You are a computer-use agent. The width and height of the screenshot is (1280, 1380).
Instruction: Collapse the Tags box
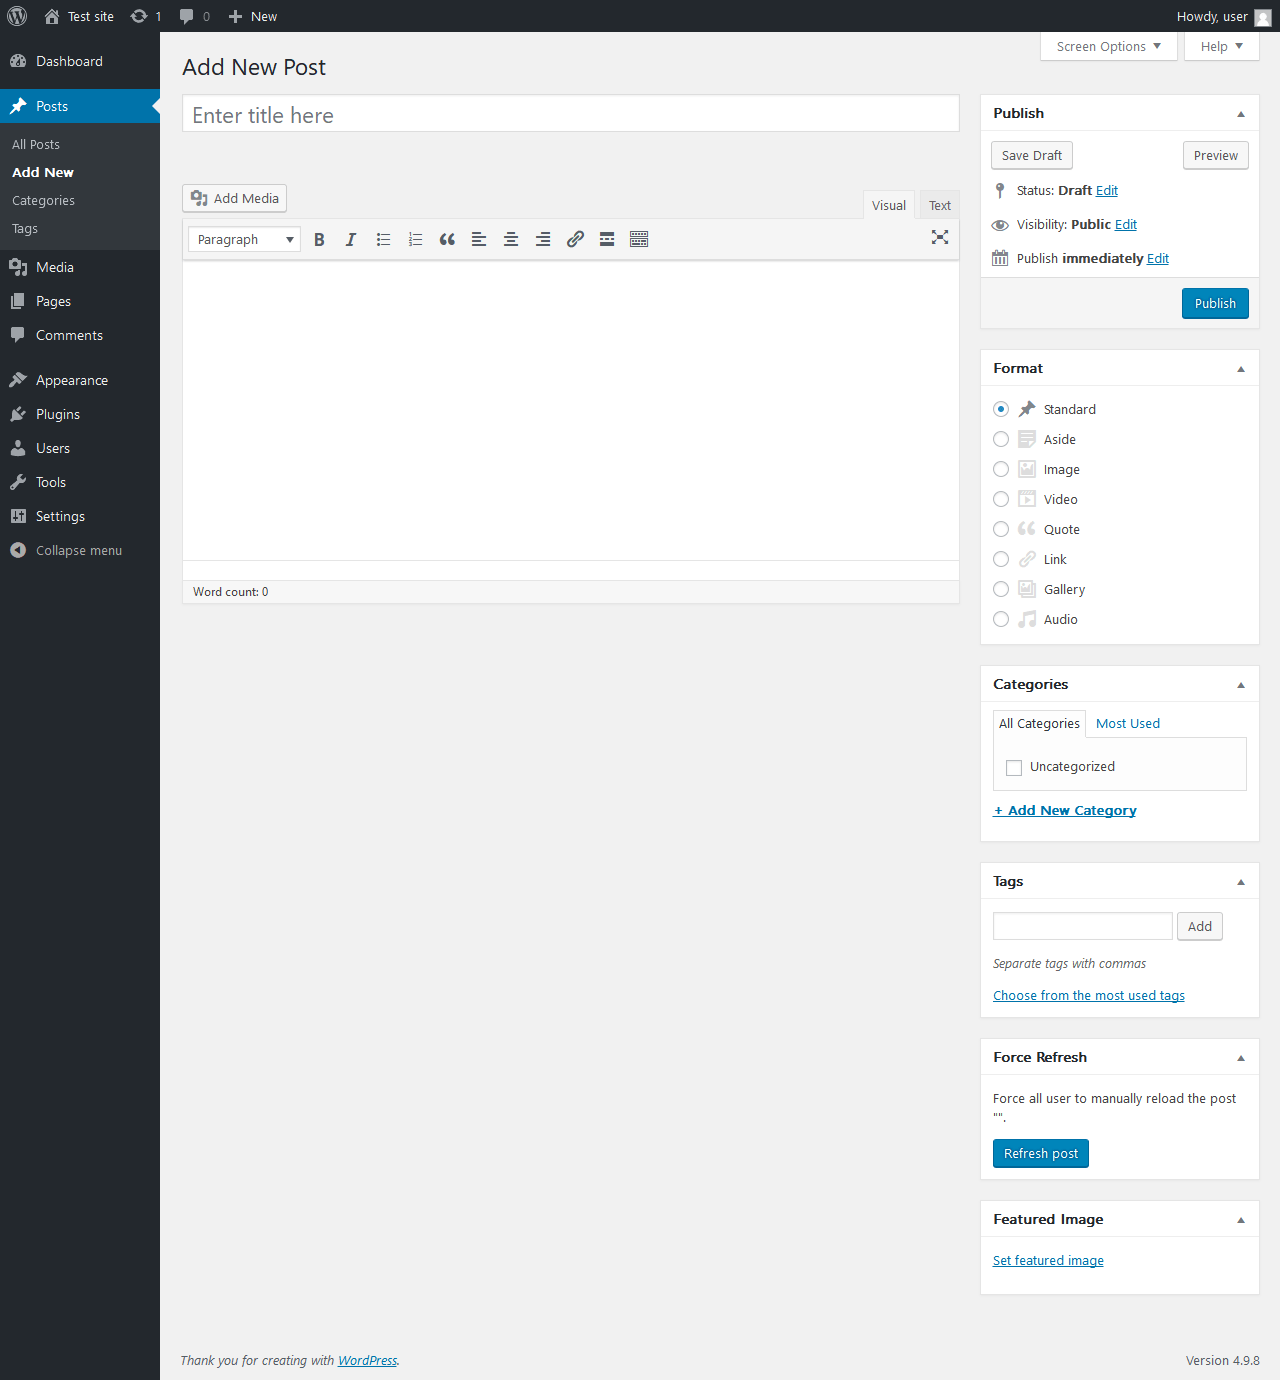pos(1241,882)
